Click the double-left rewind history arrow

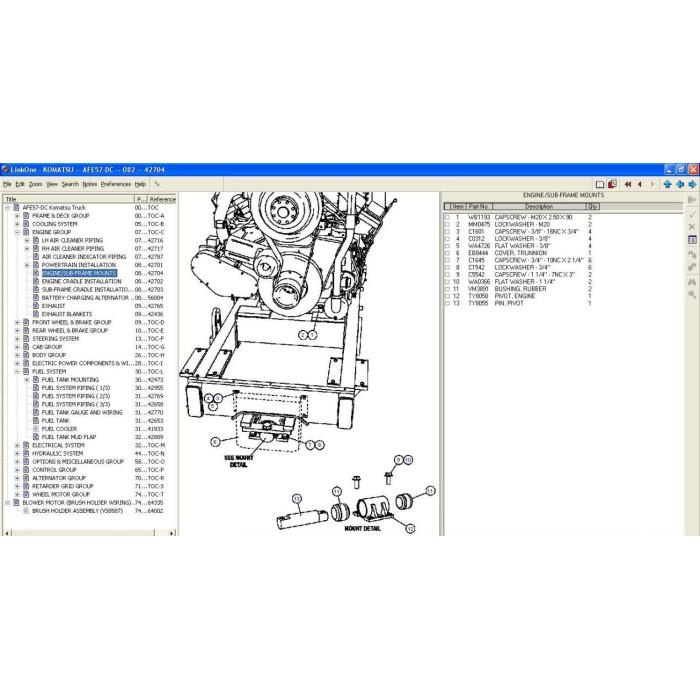tap(628, 184)
